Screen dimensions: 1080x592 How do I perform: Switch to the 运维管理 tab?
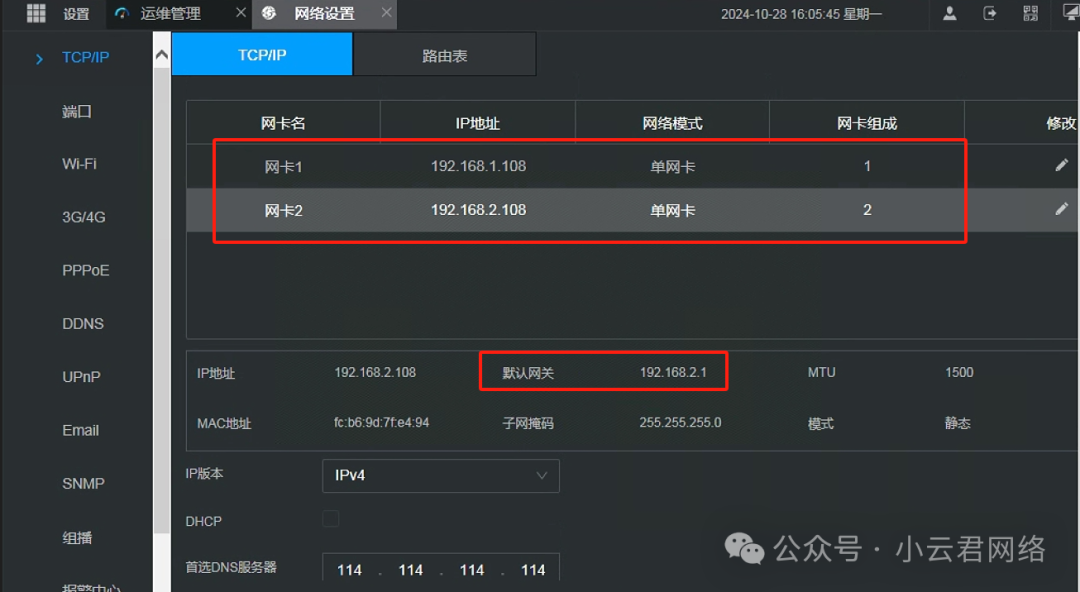point(170,14)
